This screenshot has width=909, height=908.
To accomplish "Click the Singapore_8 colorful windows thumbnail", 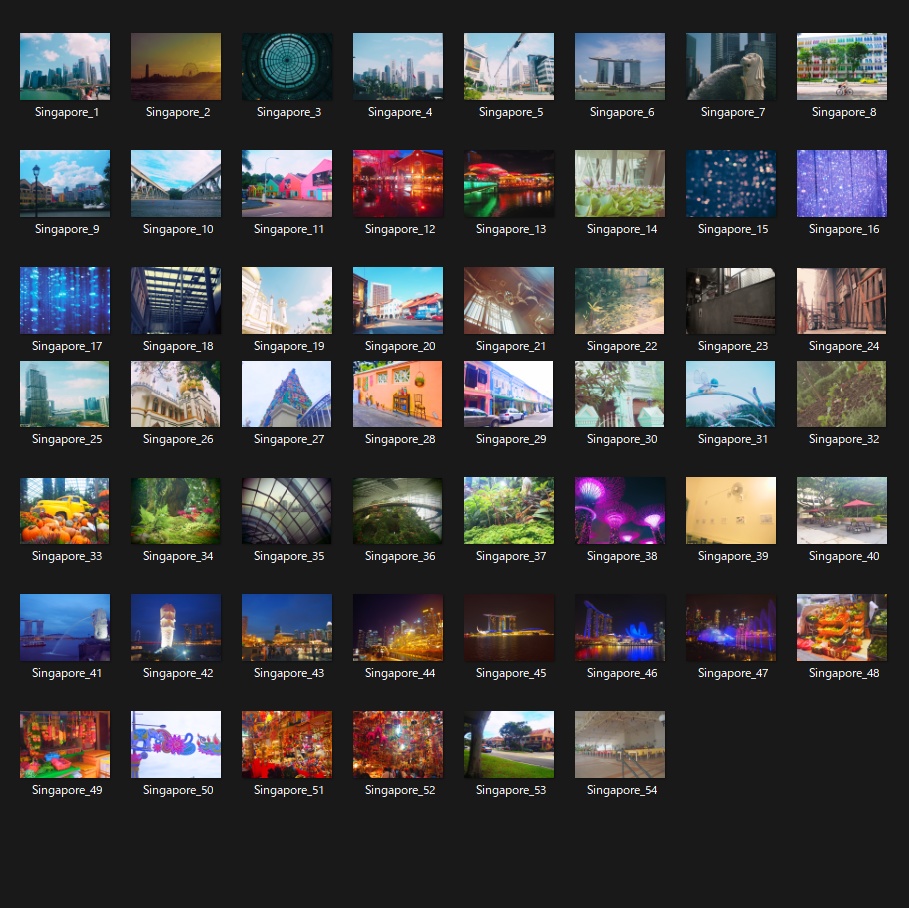I will 842,66.
